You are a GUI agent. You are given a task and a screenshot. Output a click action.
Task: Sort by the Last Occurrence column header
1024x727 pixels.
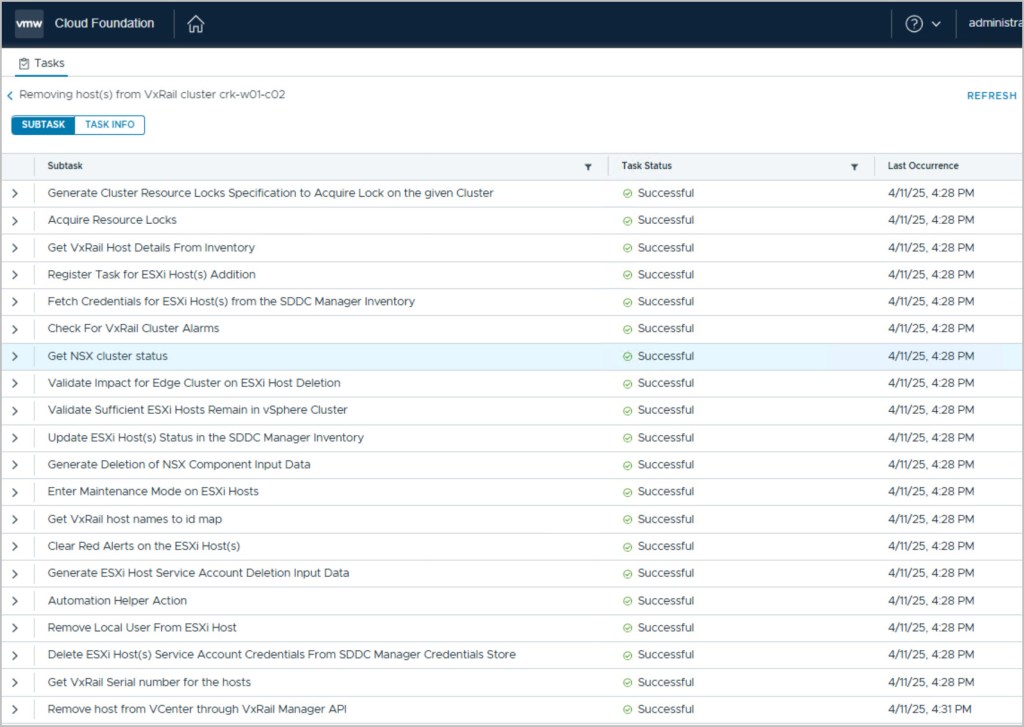point(923,166)
